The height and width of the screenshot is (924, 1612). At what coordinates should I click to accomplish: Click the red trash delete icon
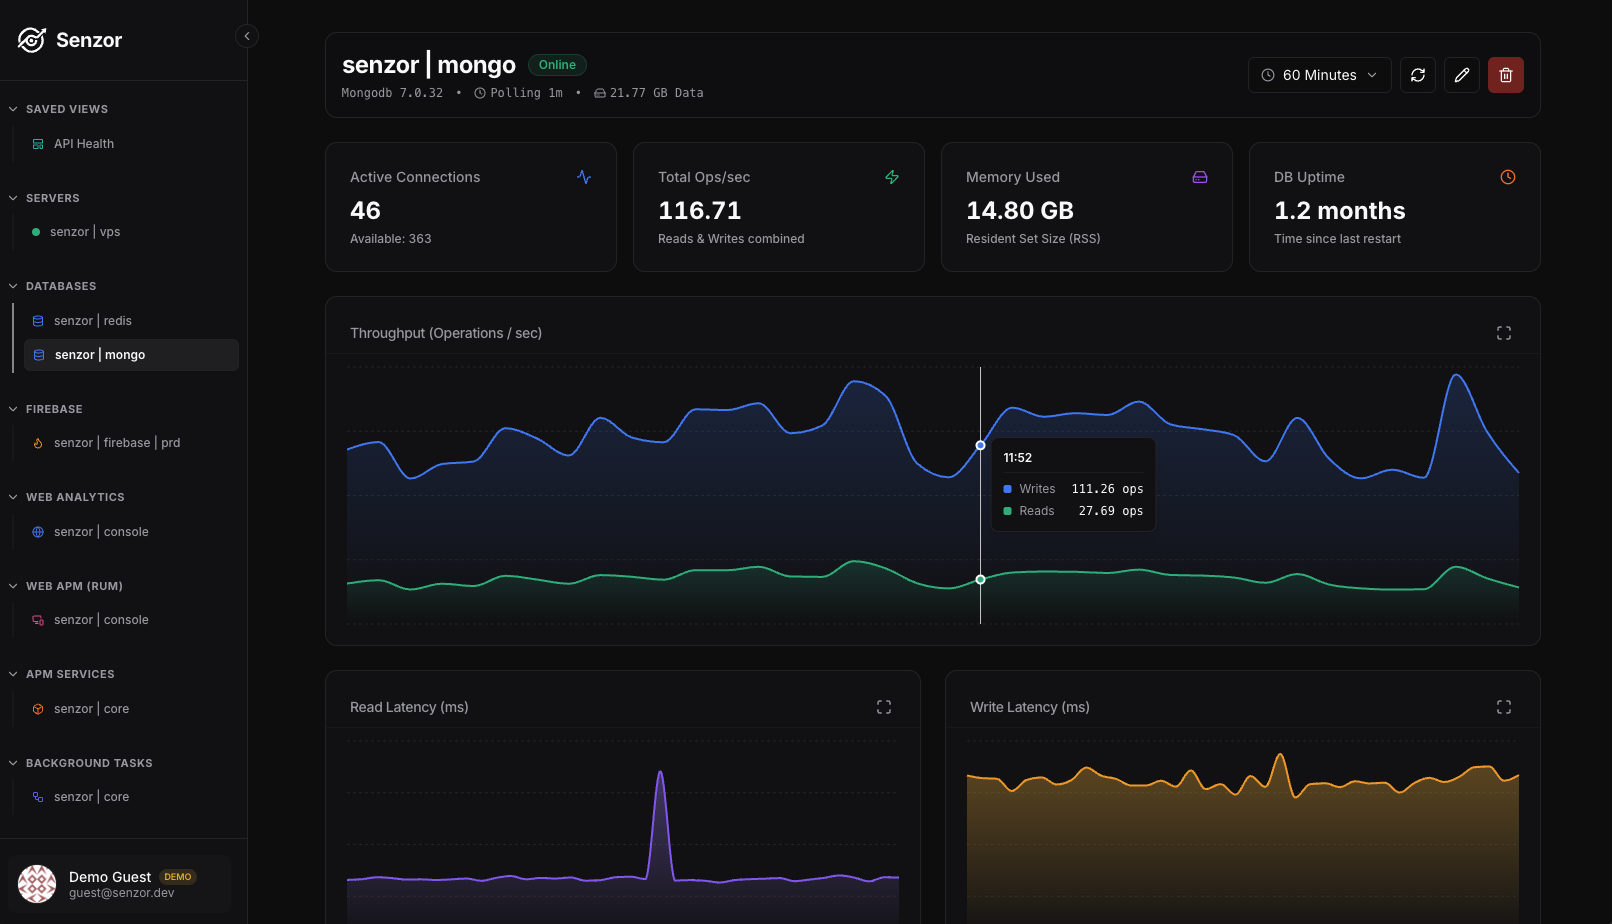point(1506,75)
